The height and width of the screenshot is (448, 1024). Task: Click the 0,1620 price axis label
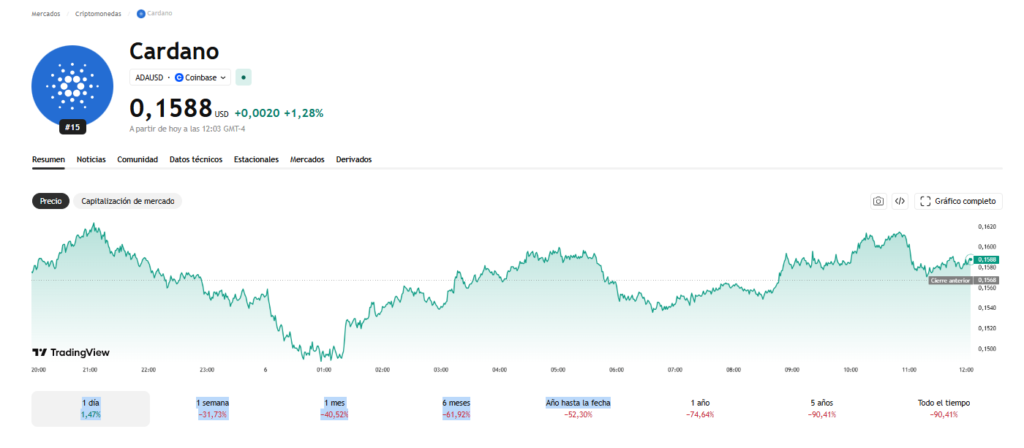[x=986, y=227]
